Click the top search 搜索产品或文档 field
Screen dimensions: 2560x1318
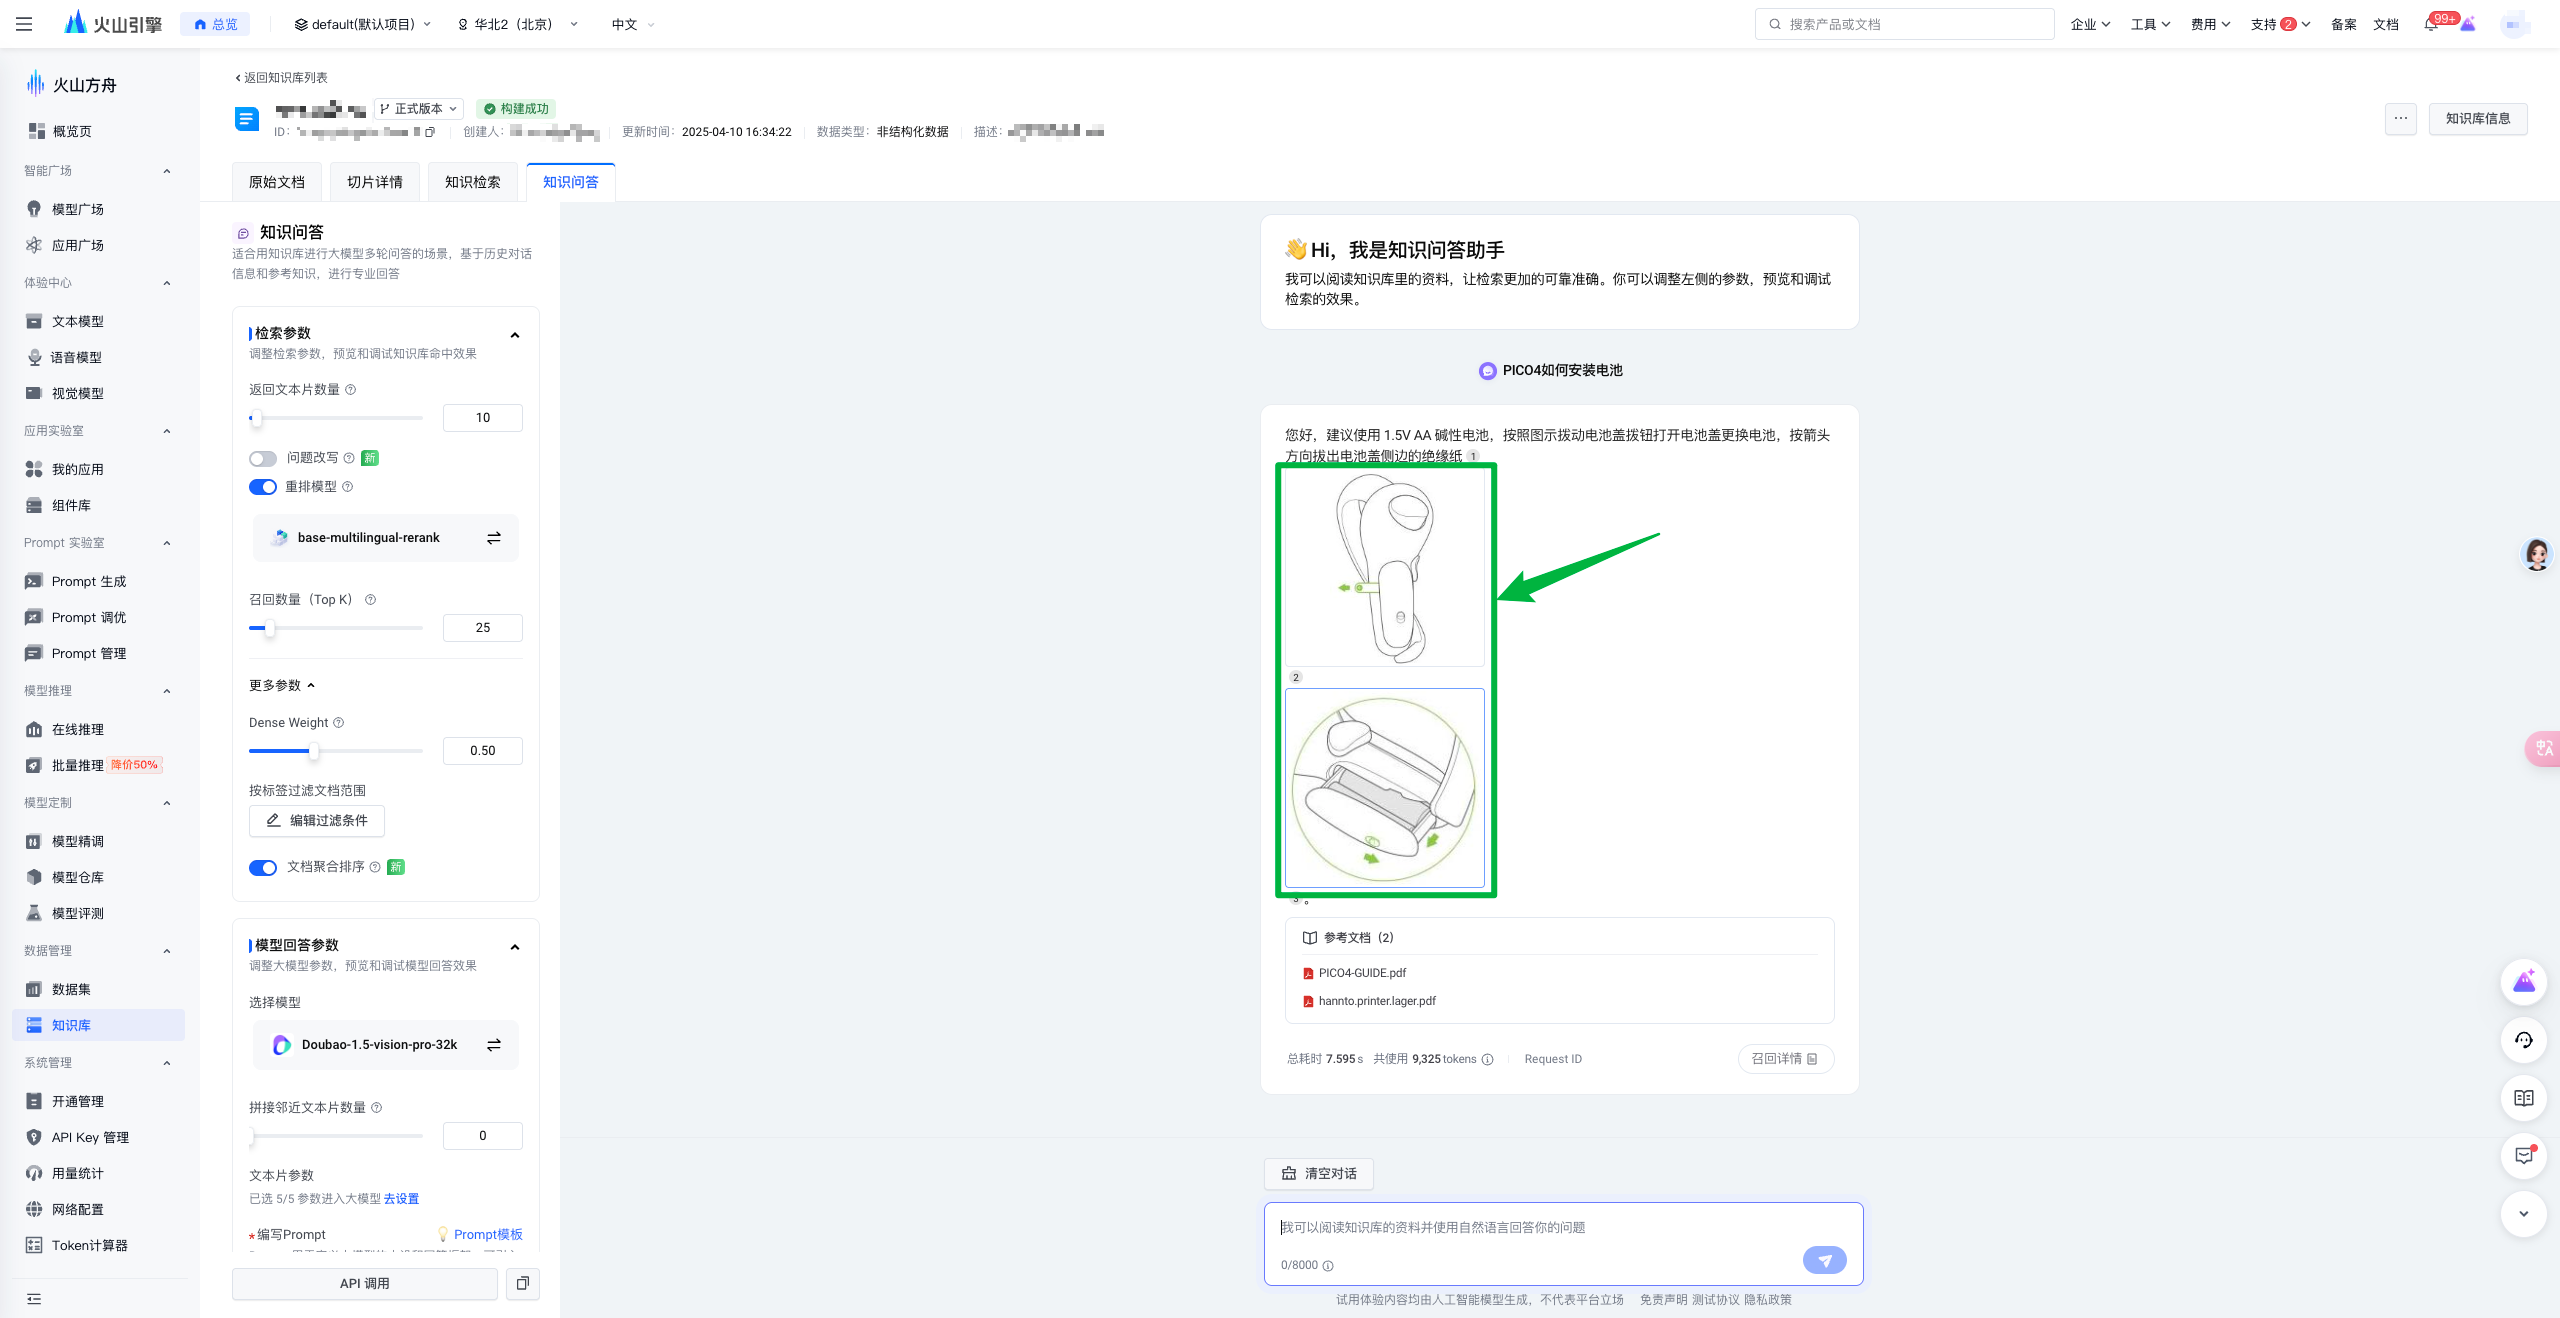coord(1904,24)
